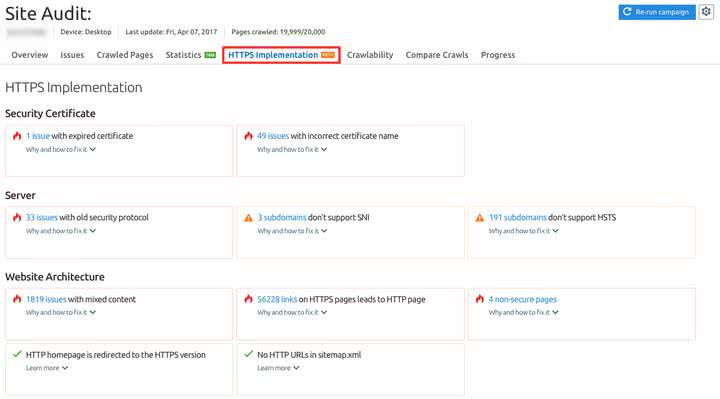Open the Crawled Pages tab
Screen dimensions: 720x399
coord(125,55)
